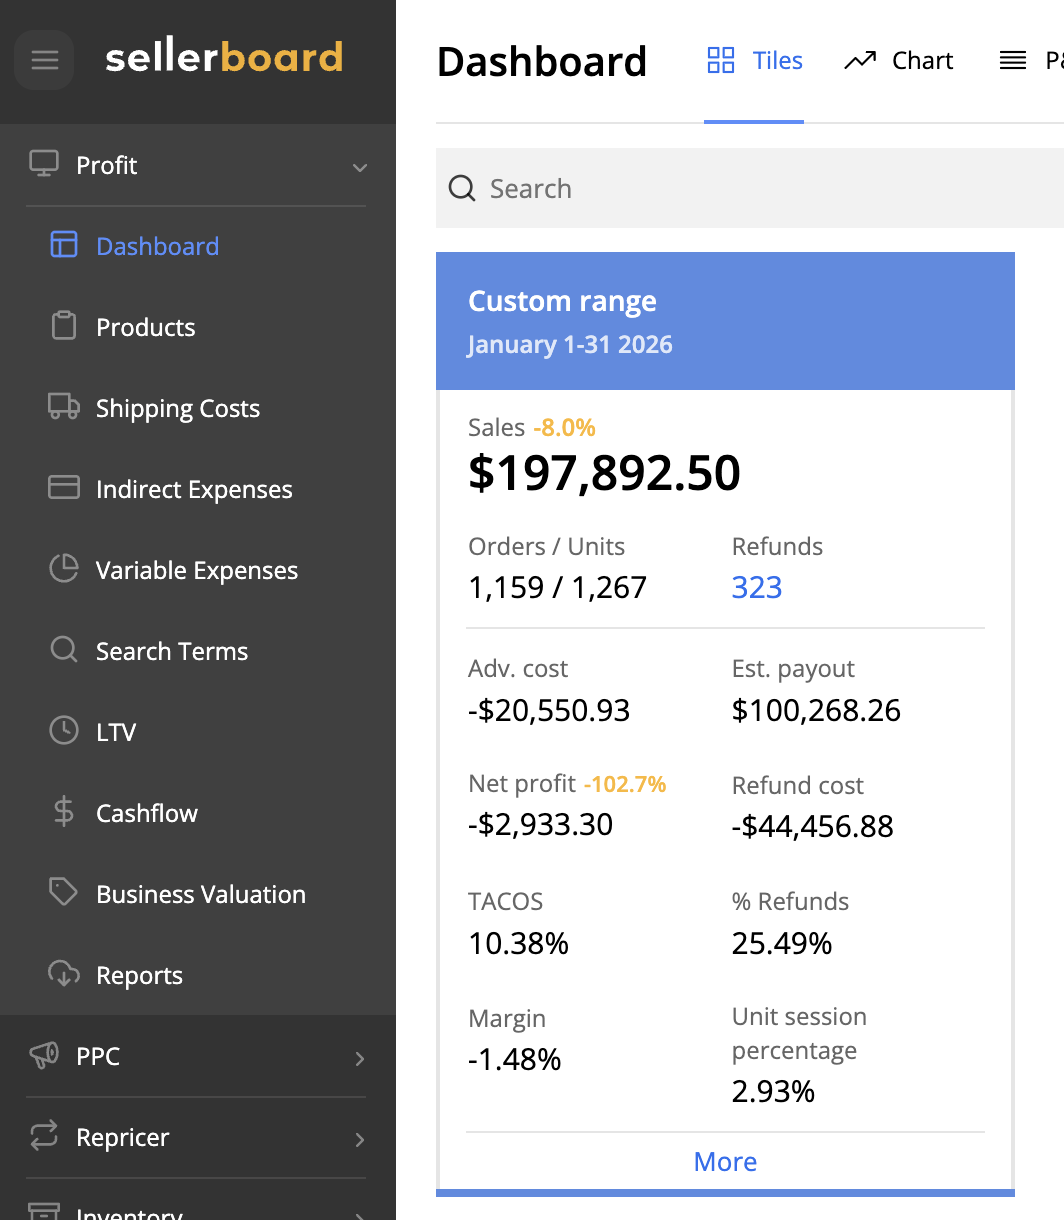Collapse the Profit section chevron
This screenshot has width=1064, height=1220.
pyautogui.click(x=360, y=167)
